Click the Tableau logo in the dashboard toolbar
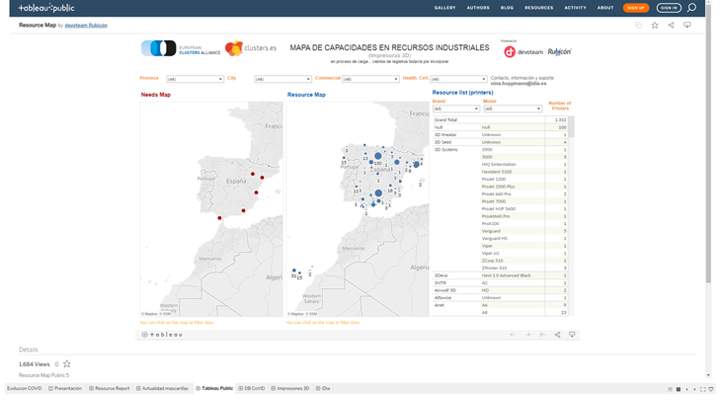The width and height of the screenshot is (720, 400). [162, 335]
